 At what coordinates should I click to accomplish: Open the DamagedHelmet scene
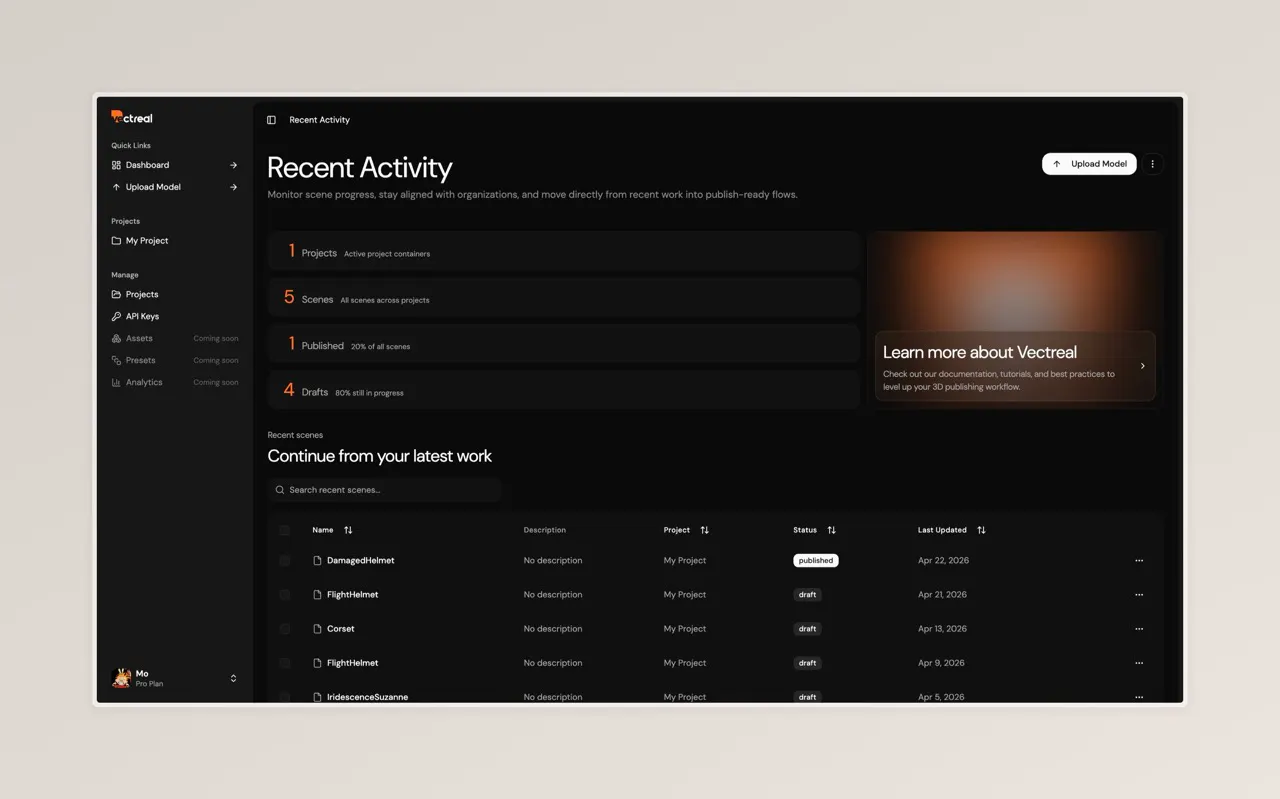coord(360,561)
